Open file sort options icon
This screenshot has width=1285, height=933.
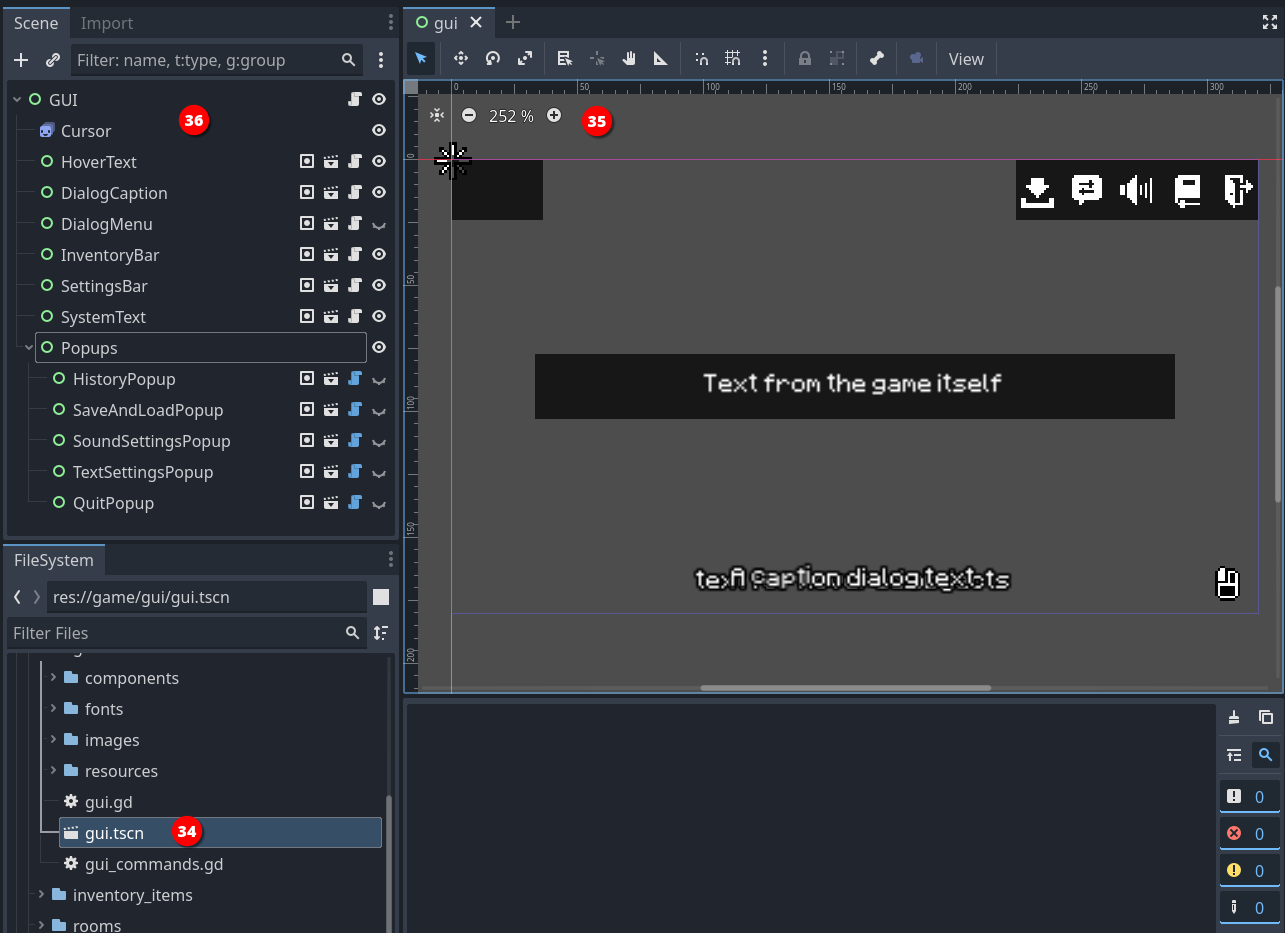tap(381, 633)
